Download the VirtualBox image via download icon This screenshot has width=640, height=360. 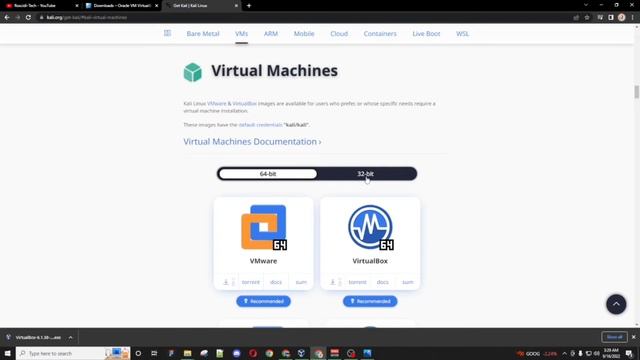point(333,282)
